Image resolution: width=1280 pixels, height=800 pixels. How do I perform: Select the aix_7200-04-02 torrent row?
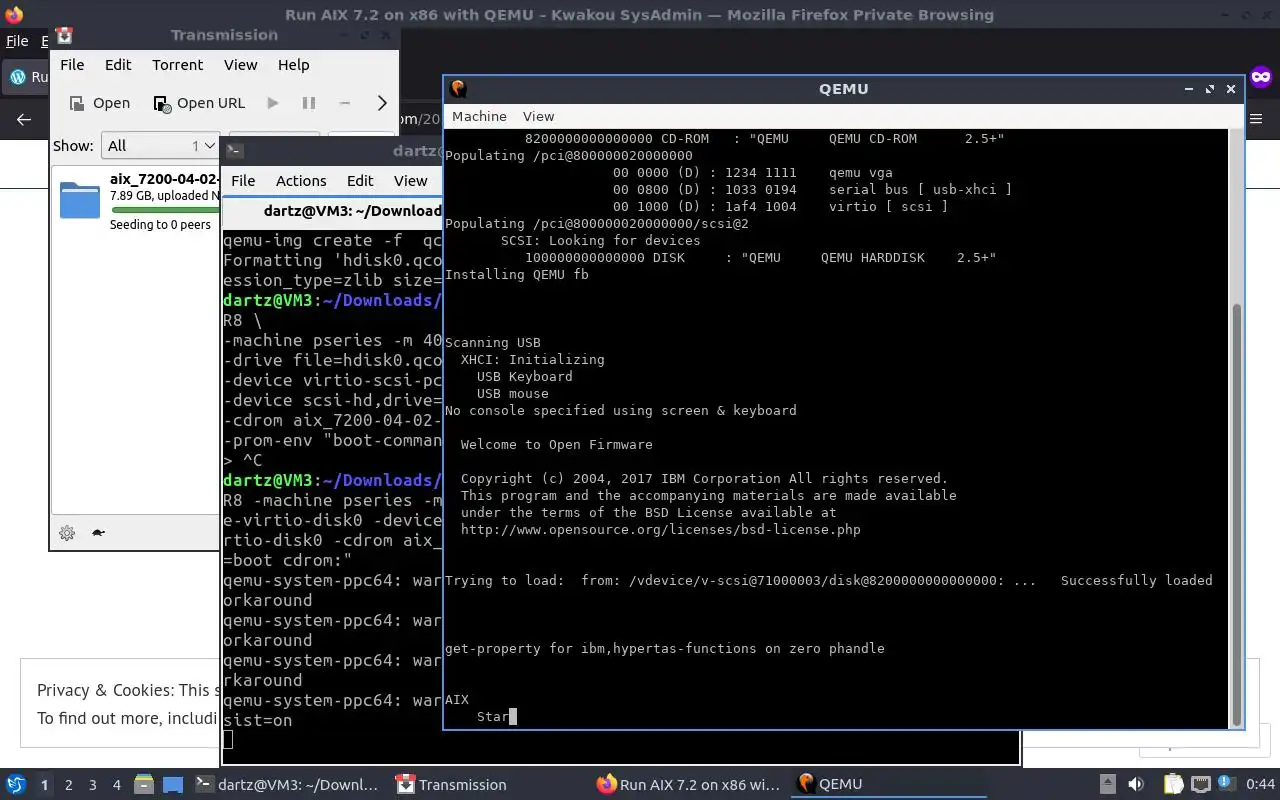coord(135,201)
